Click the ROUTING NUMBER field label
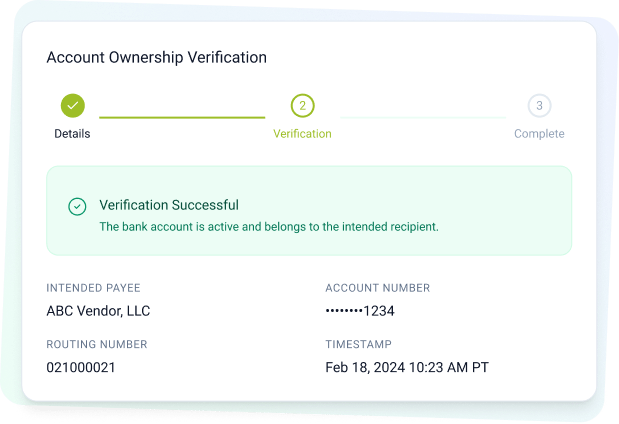The image size is (619, 424). pyautogui.click(x=96, y=344)
